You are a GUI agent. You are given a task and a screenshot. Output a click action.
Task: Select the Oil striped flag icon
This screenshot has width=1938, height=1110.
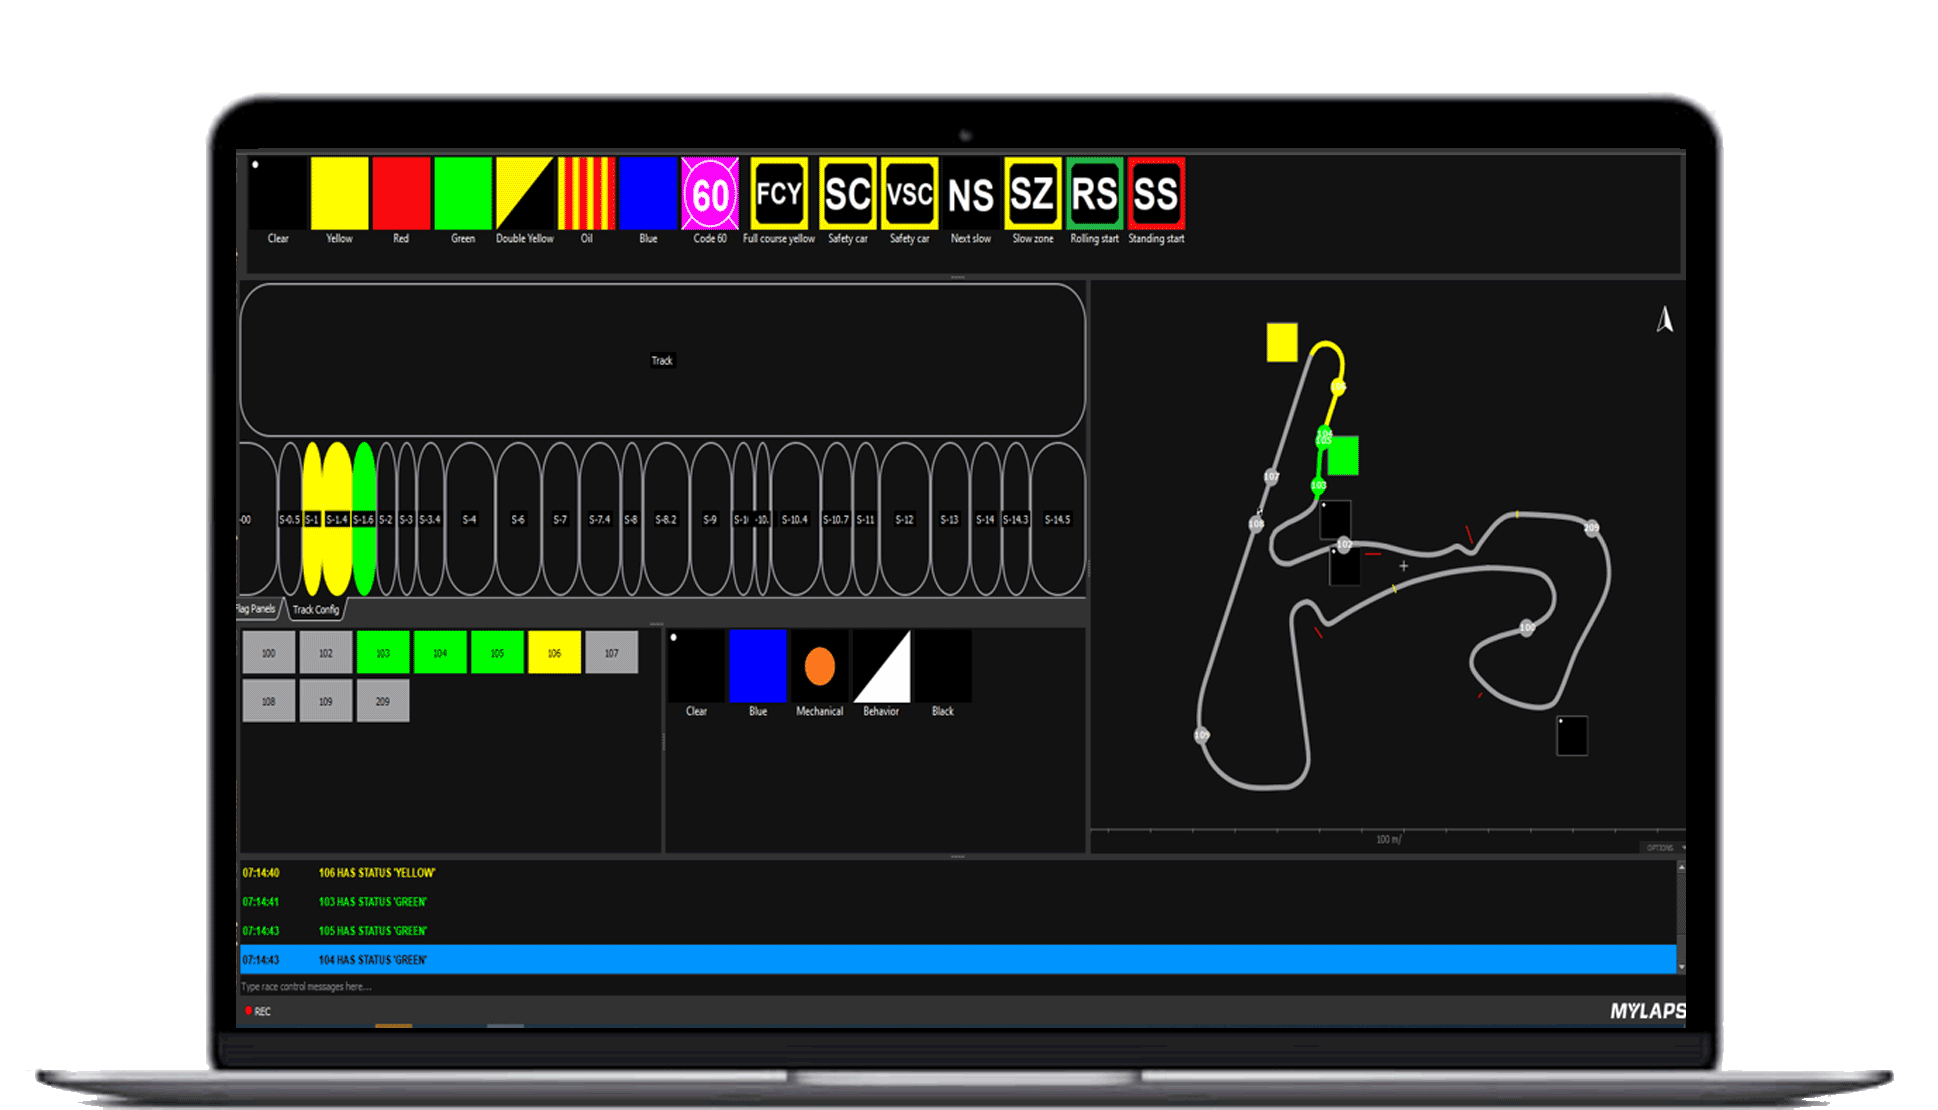(x=587, y=194)
